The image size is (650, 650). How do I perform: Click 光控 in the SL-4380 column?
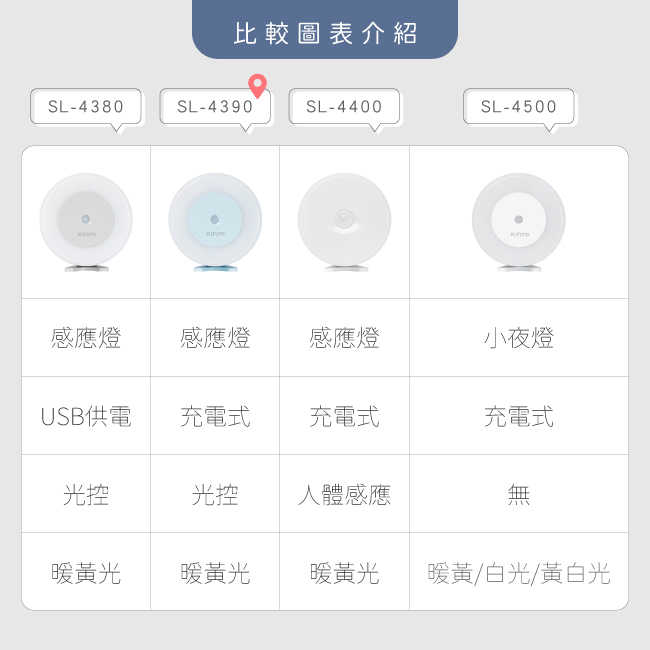[x=86, y=494]
